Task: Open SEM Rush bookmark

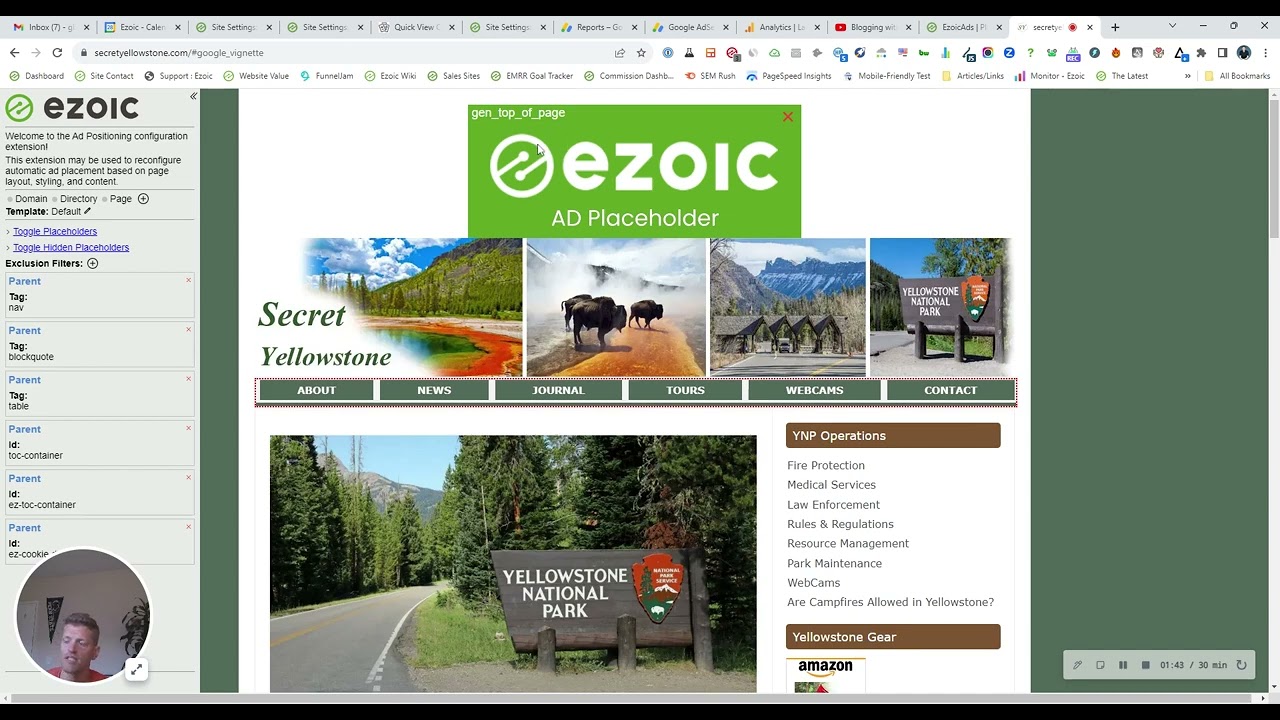Action: pyautogui.click(x=710, y=76)
